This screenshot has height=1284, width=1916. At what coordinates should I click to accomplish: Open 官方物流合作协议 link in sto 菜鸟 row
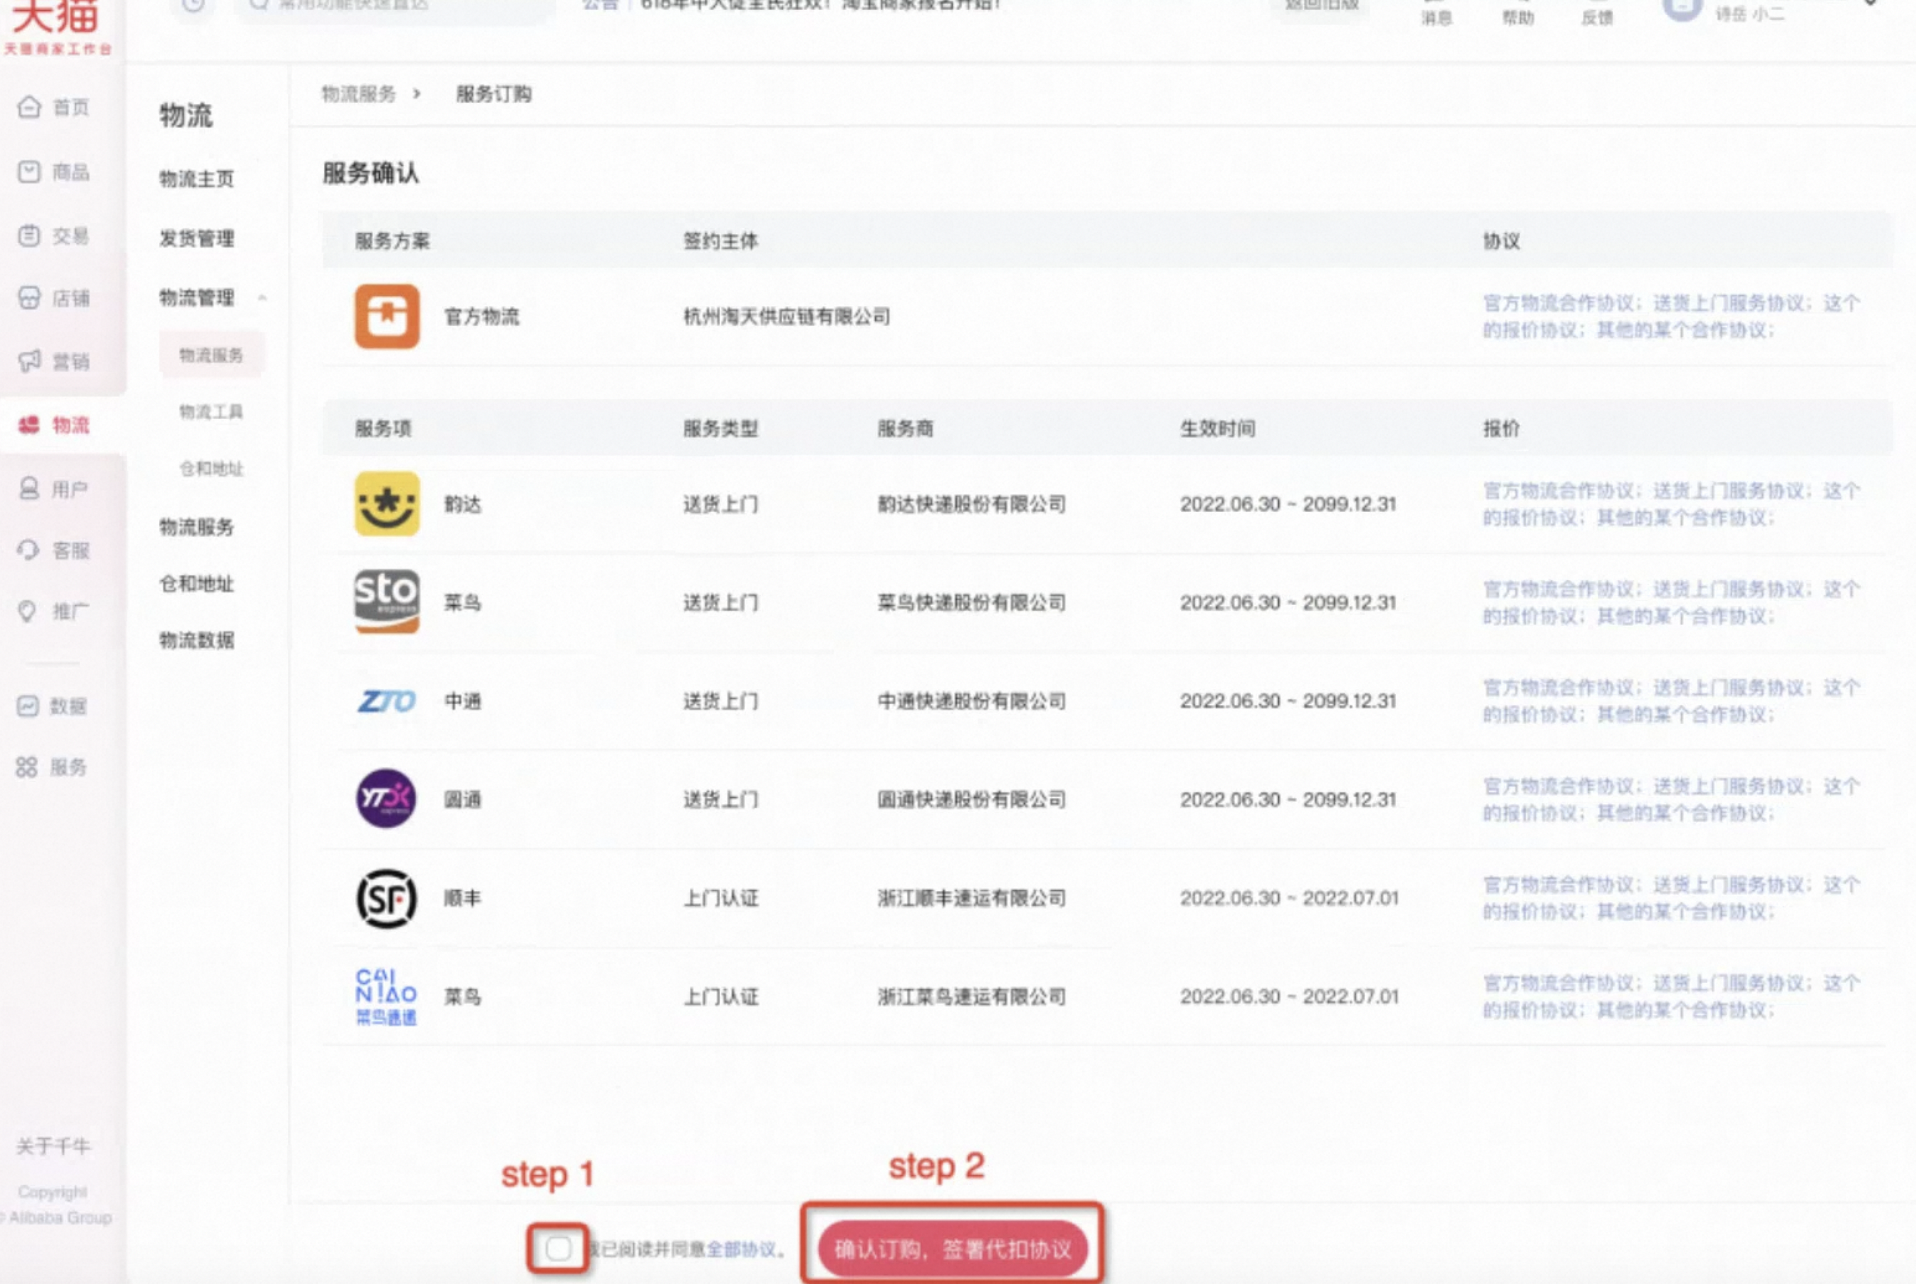coord(1558,589)
